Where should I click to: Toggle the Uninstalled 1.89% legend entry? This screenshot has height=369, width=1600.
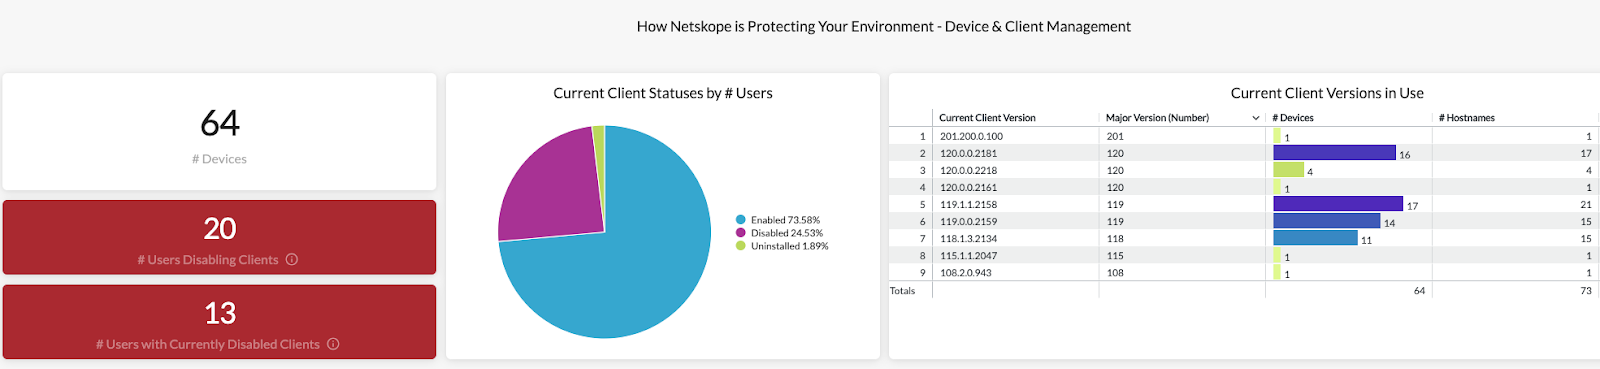tap(782, 246)
